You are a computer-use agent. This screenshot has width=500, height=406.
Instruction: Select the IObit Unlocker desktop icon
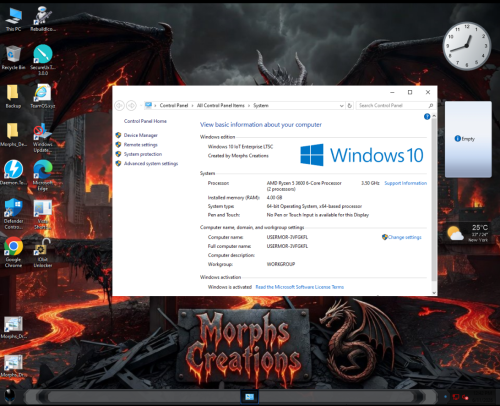pyautogui.click(x=43, y=252)
